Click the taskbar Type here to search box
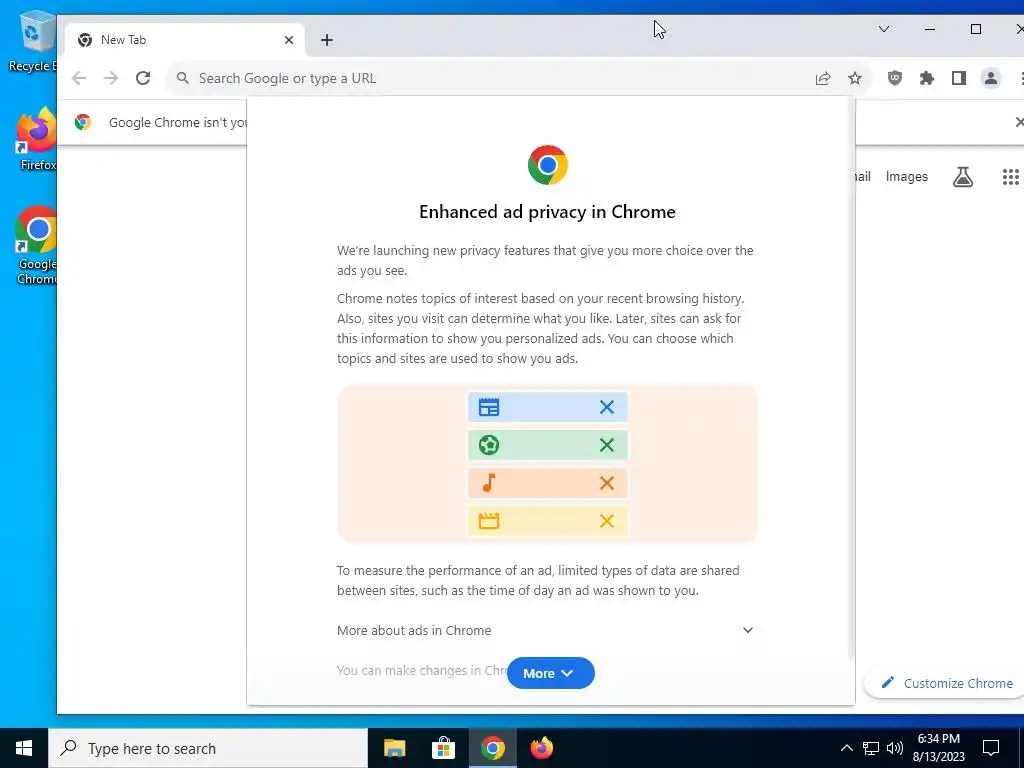1024x768 pixels. (208, 748)
